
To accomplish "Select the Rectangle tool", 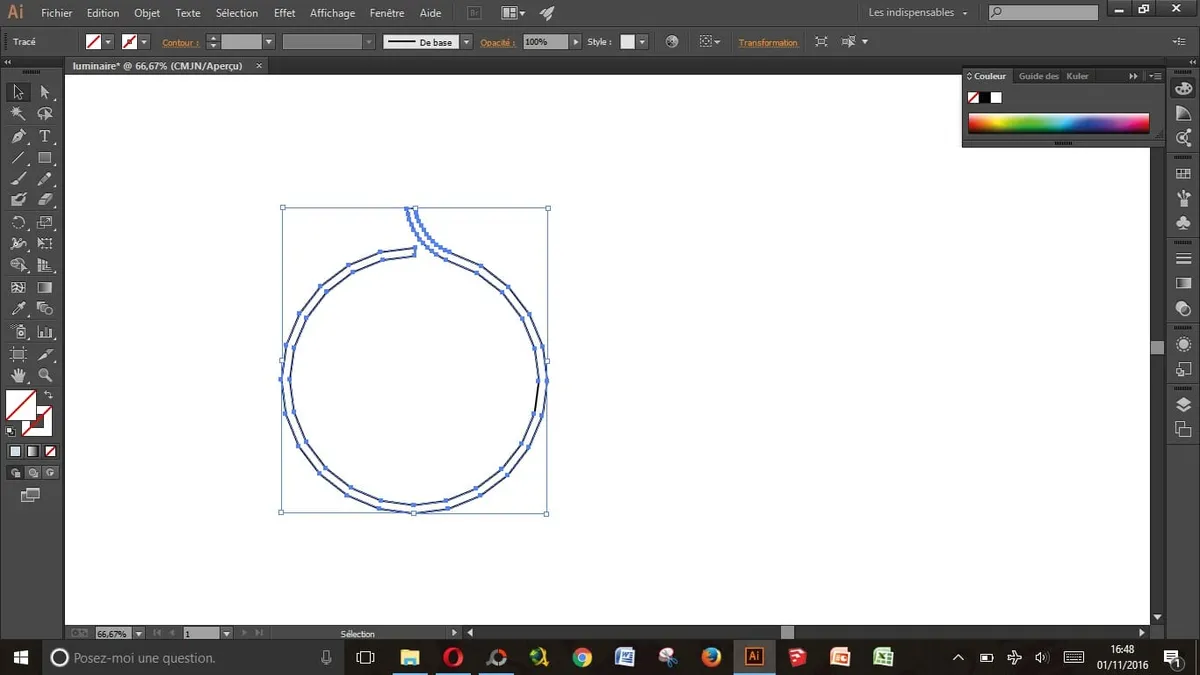I will pos(45,158).
